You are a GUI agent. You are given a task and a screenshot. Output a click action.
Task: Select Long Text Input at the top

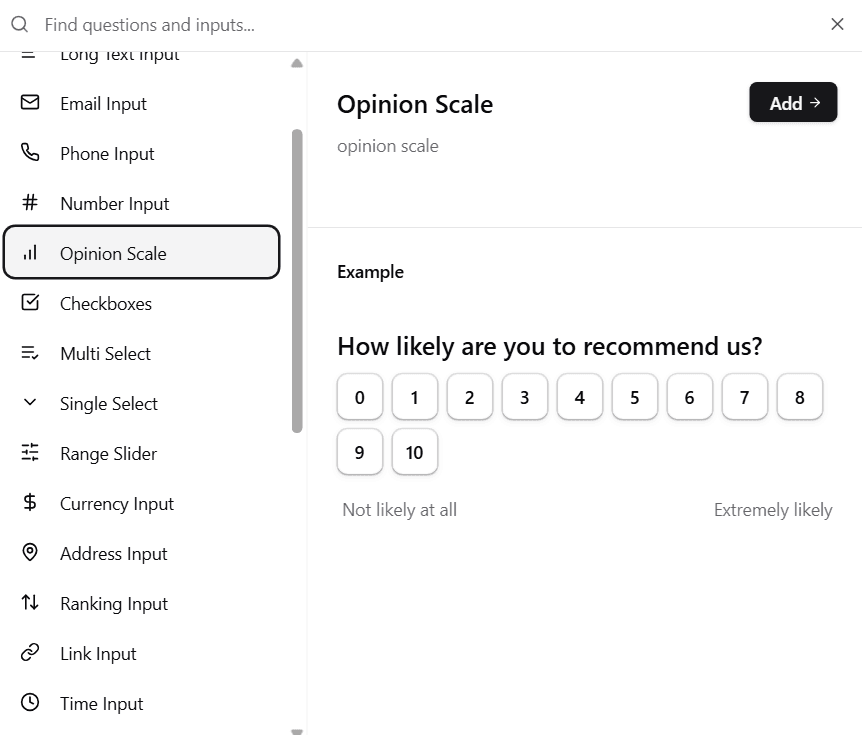[119, 54]
